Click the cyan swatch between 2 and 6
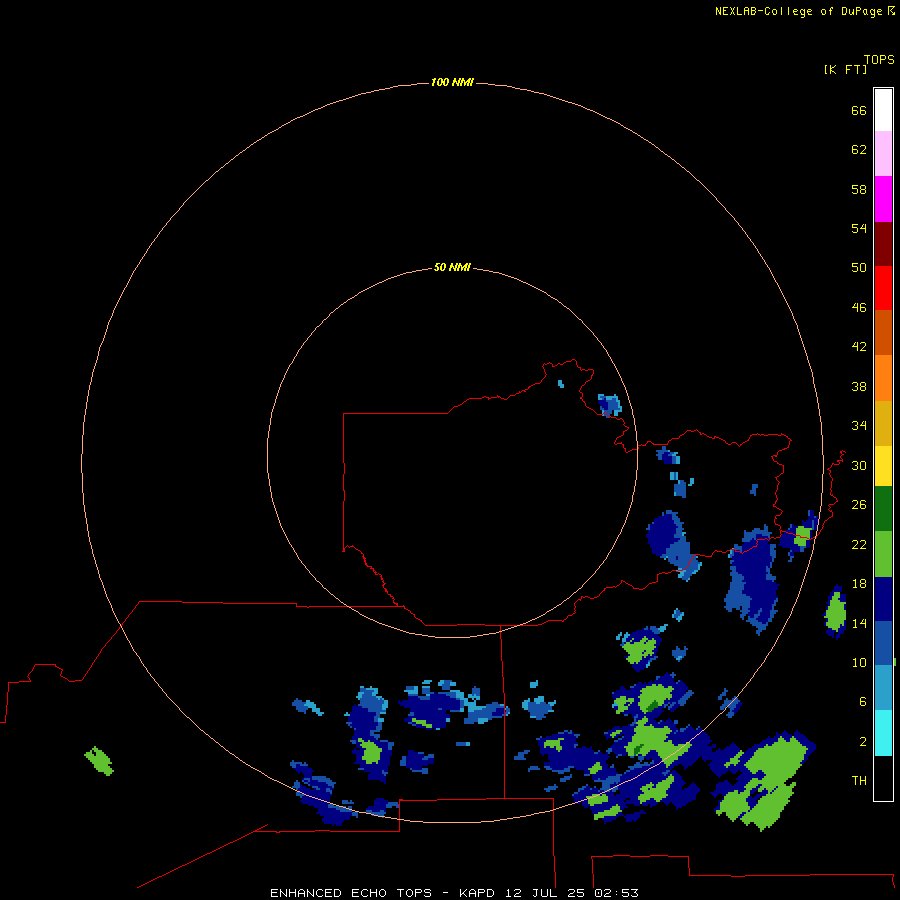The height and width of the screenshot is (900, 900). coord(883,733)
